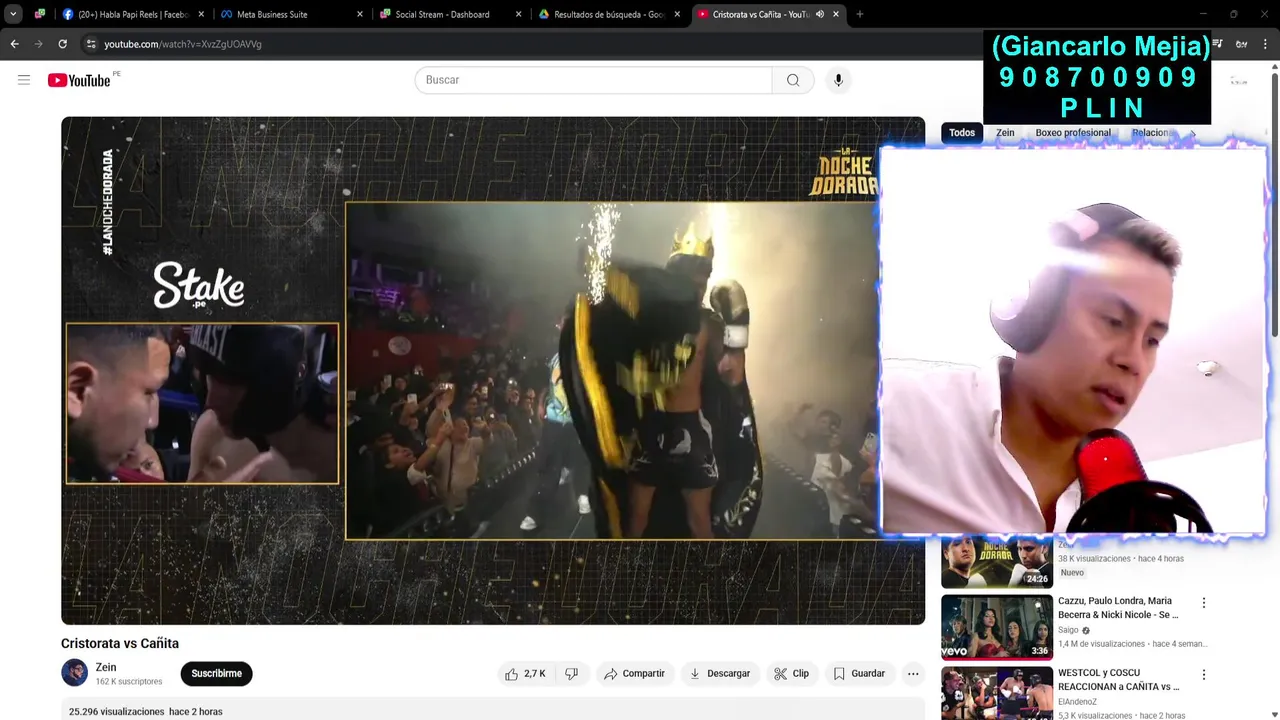1280x720 pixels.
Task: Open the tab search dropdown
Action: click(x=13, y=14)
